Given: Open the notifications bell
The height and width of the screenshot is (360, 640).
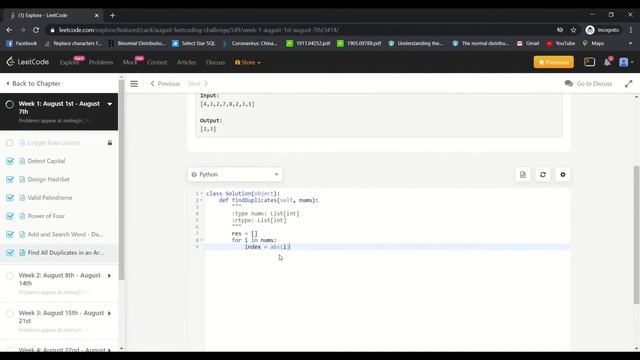Looking at the screenshot, I should coord(607,62).
